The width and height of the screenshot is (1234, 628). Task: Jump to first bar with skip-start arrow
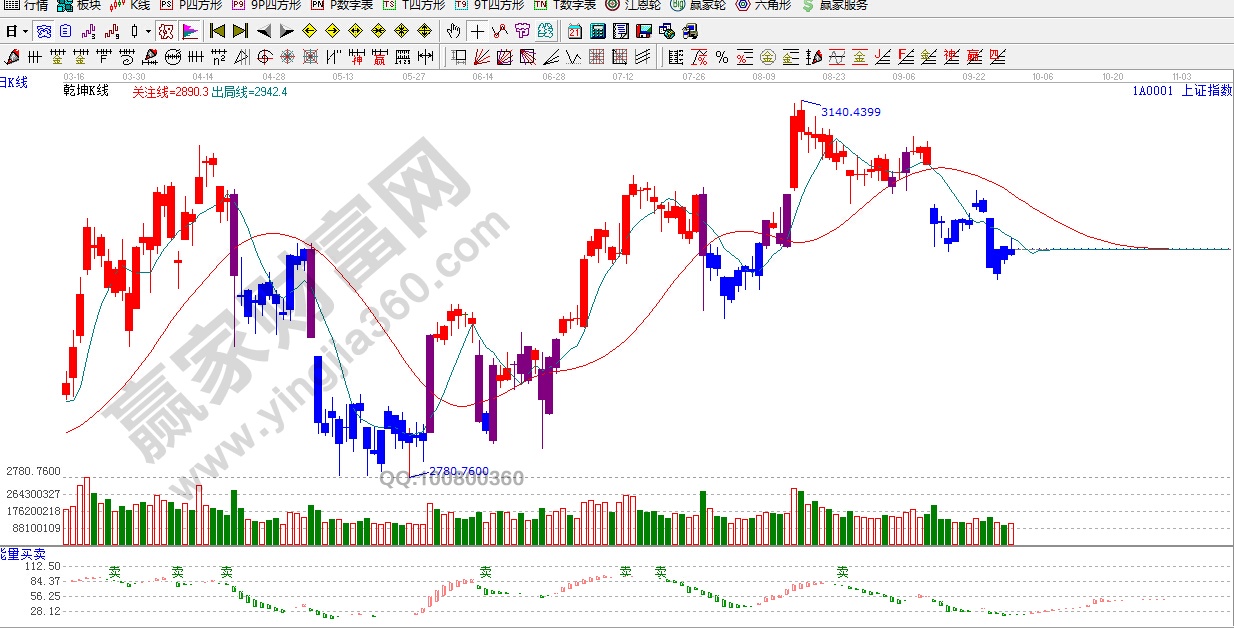click(x=217, y=31)
